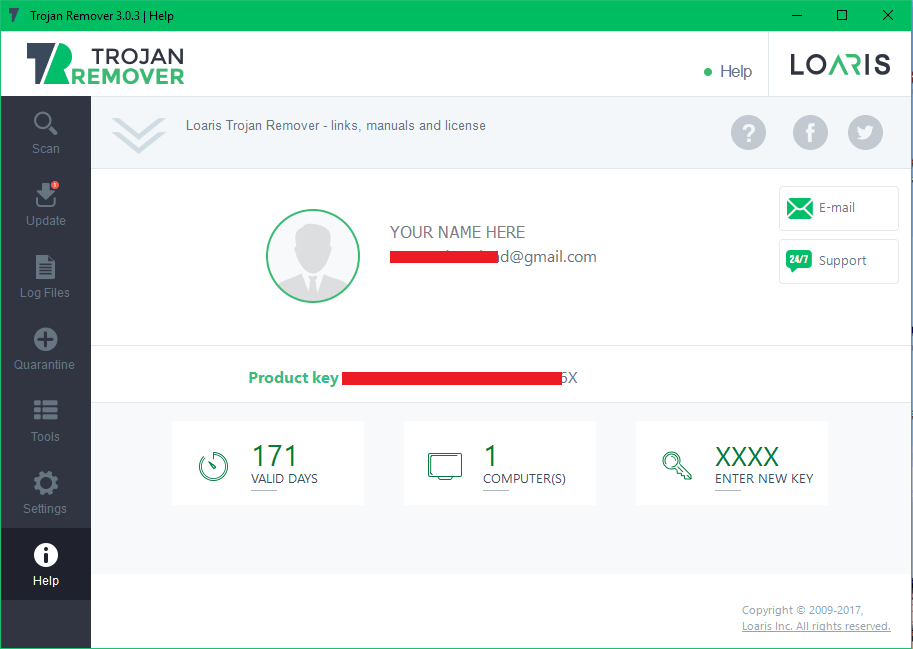The height and width of the screenshot is (649, 913).
Task: Open the Twitter icon
Action: click(865, 132)
